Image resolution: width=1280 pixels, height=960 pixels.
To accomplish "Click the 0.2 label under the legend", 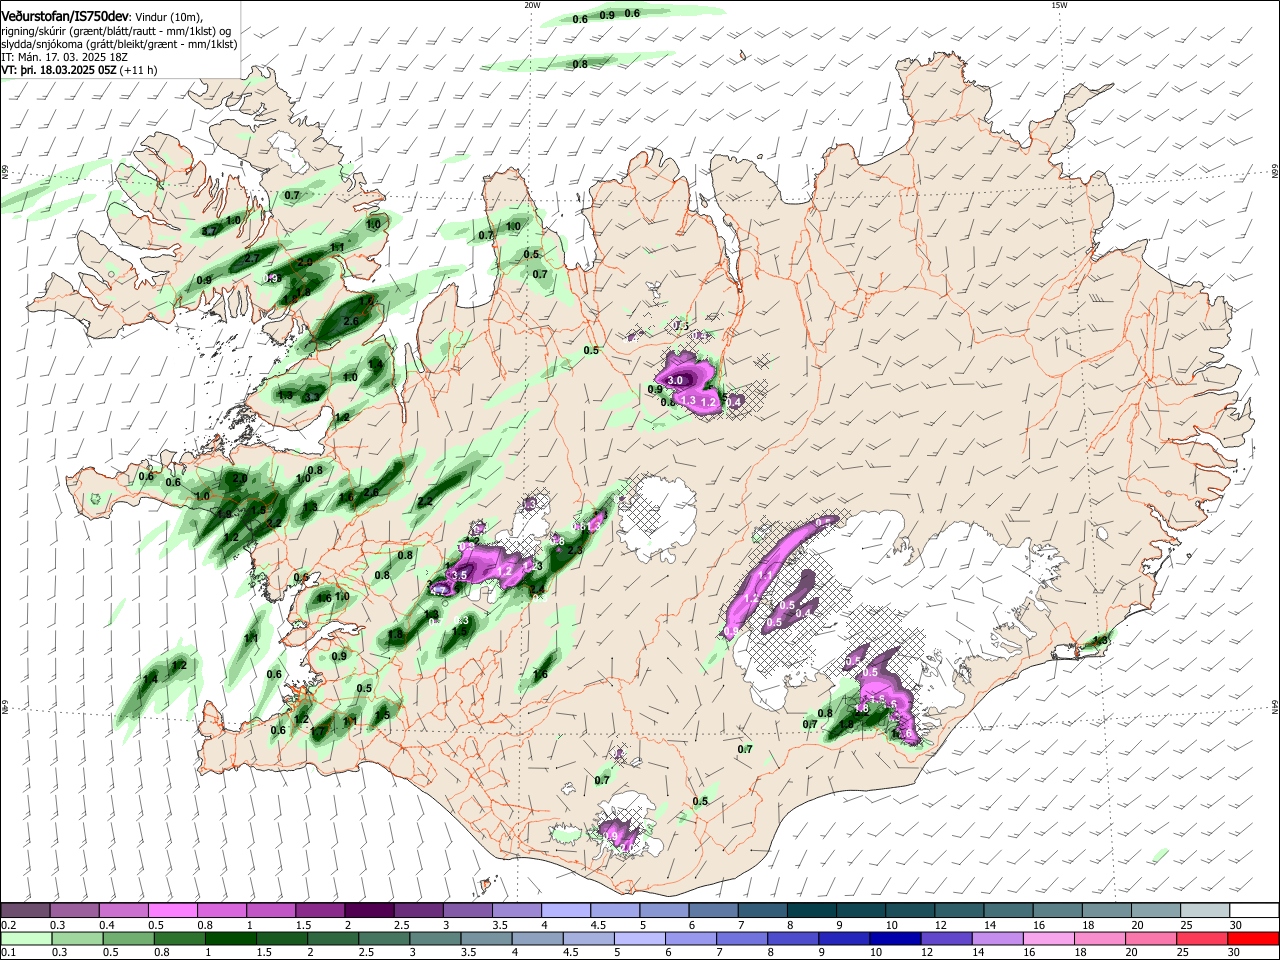I will pos(7,925).
